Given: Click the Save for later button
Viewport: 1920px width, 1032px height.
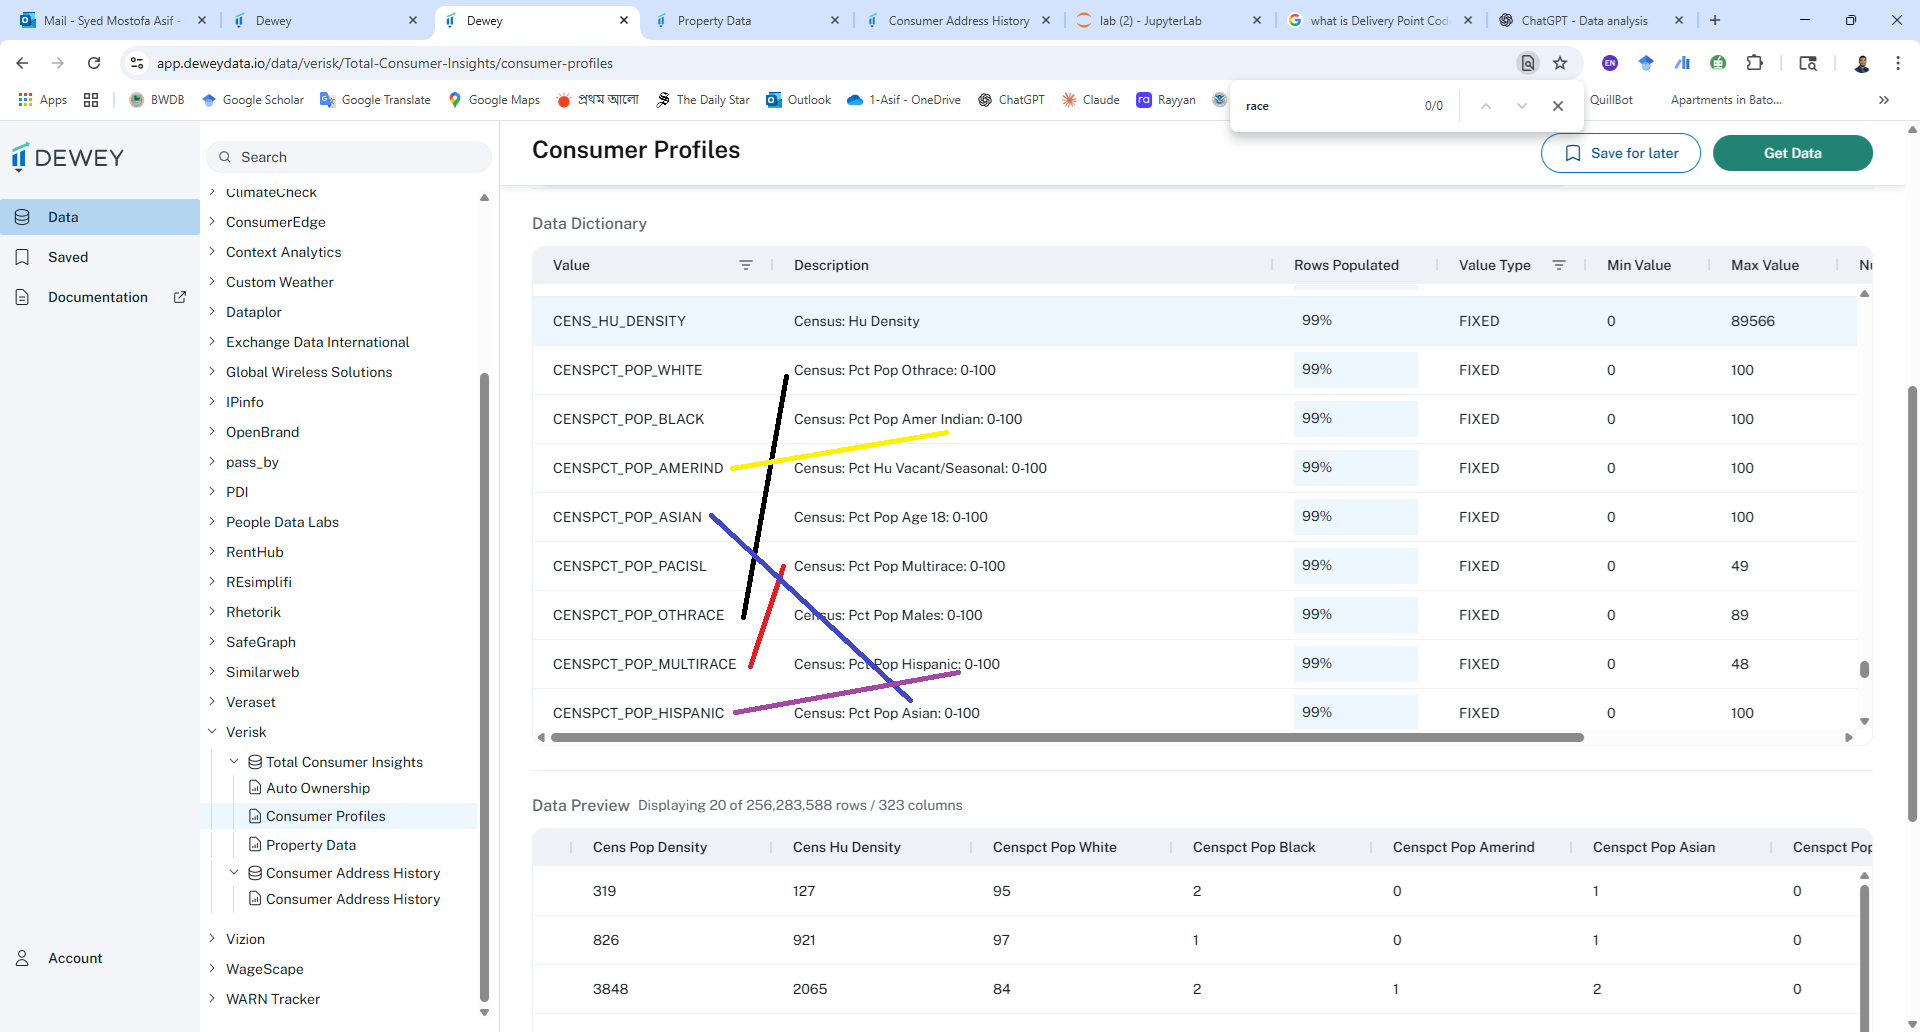Looking at the screenshot, I should [1620, 153].
